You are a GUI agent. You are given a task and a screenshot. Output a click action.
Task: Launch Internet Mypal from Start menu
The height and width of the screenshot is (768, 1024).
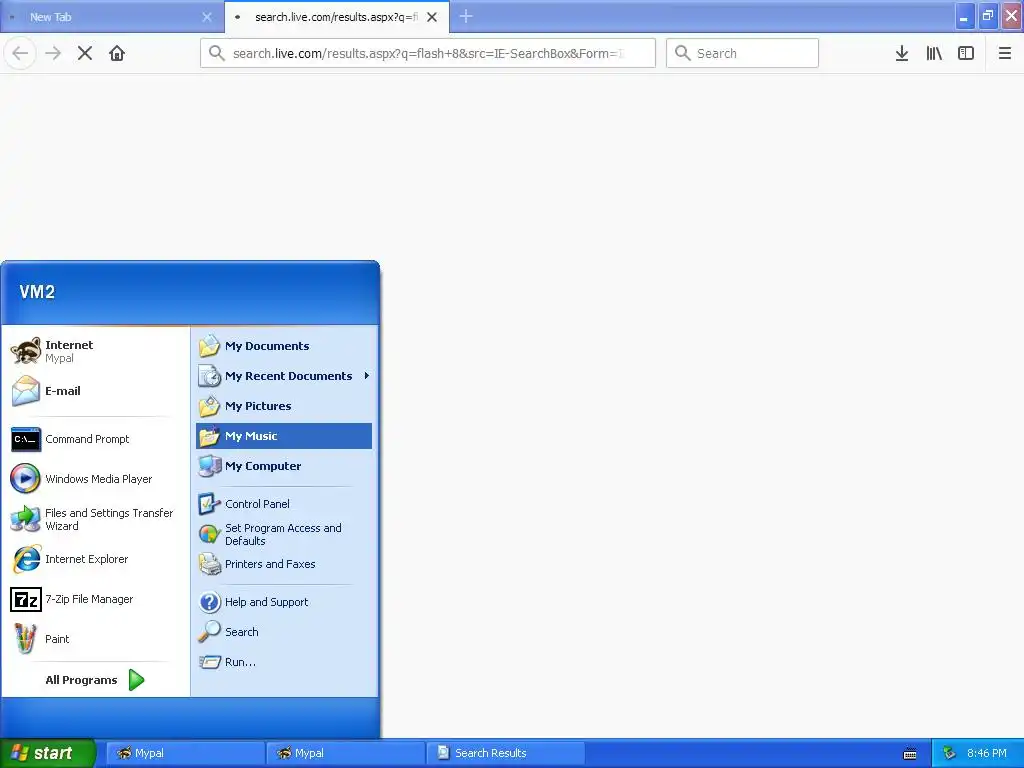pyautogui.click(x=95, y=351)
